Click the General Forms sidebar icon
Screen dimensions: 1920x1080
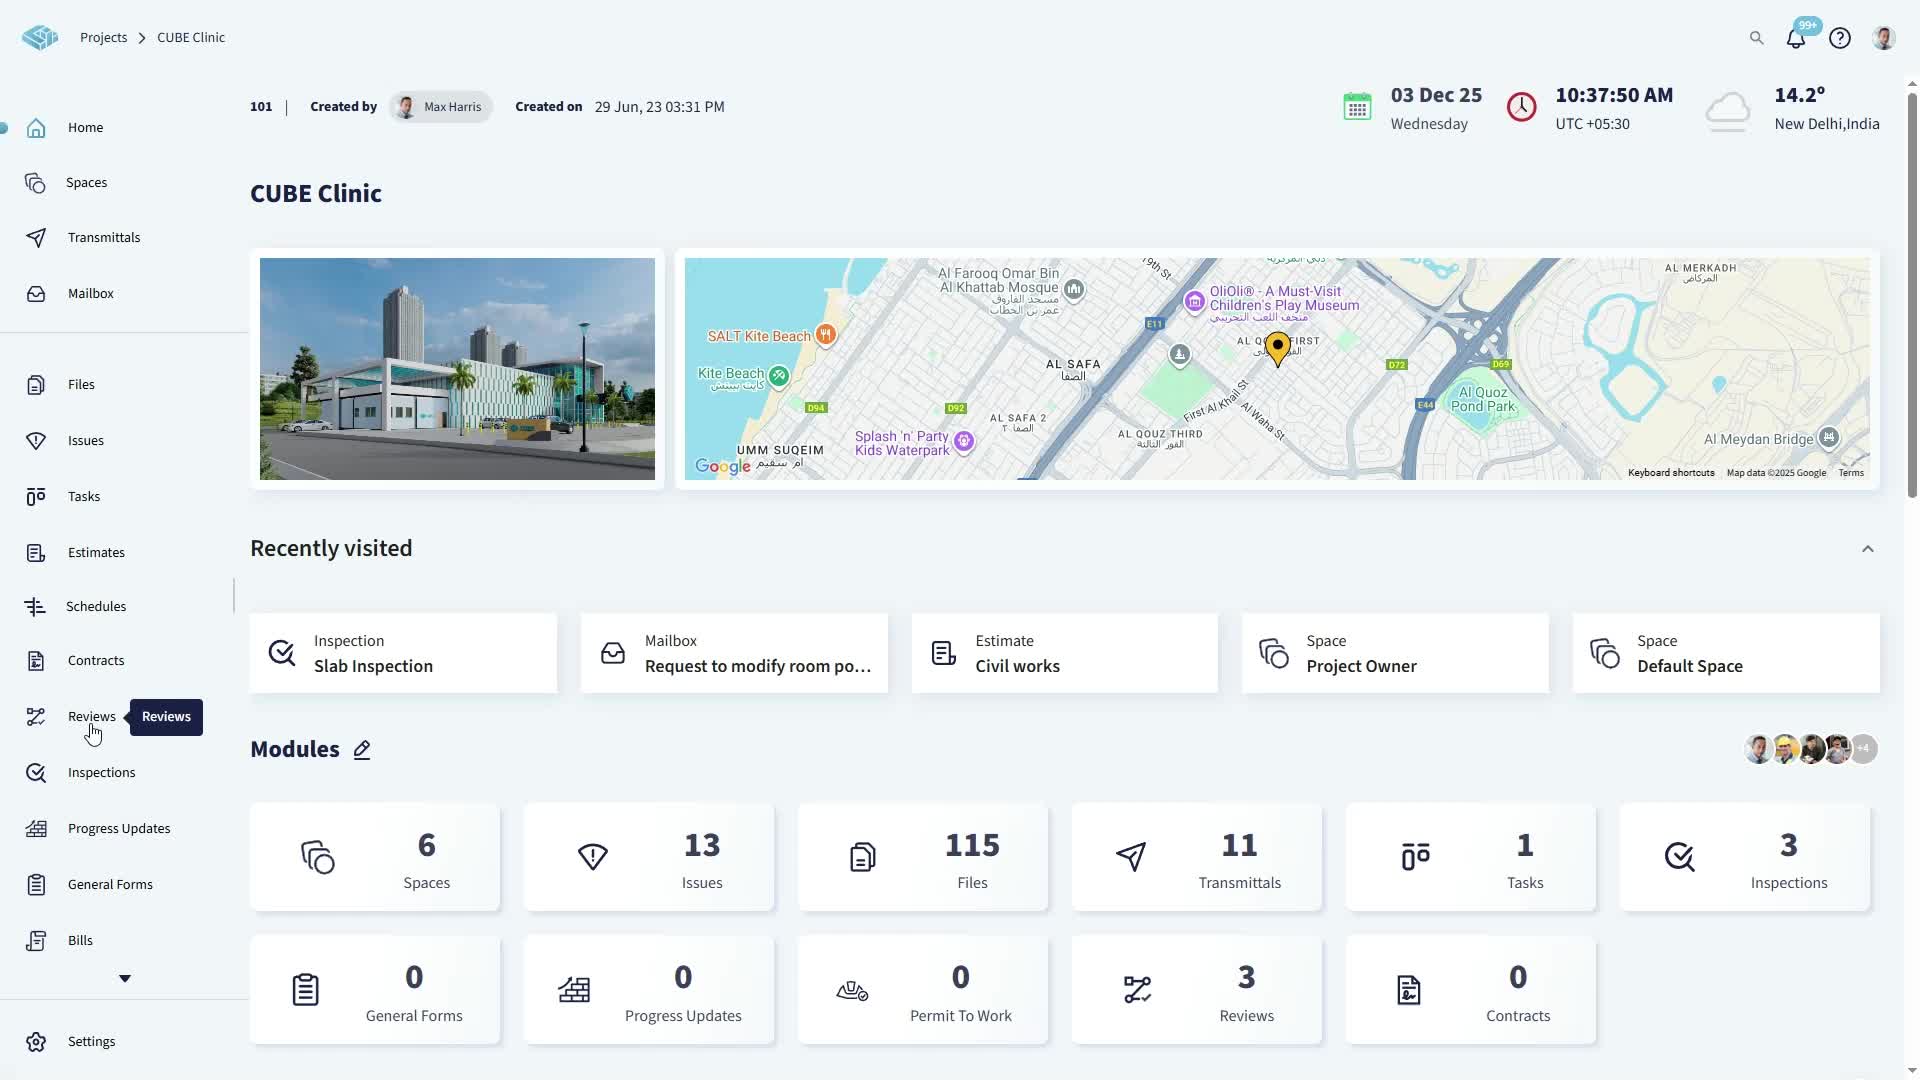pyautogui.click(x=36, y=885)
